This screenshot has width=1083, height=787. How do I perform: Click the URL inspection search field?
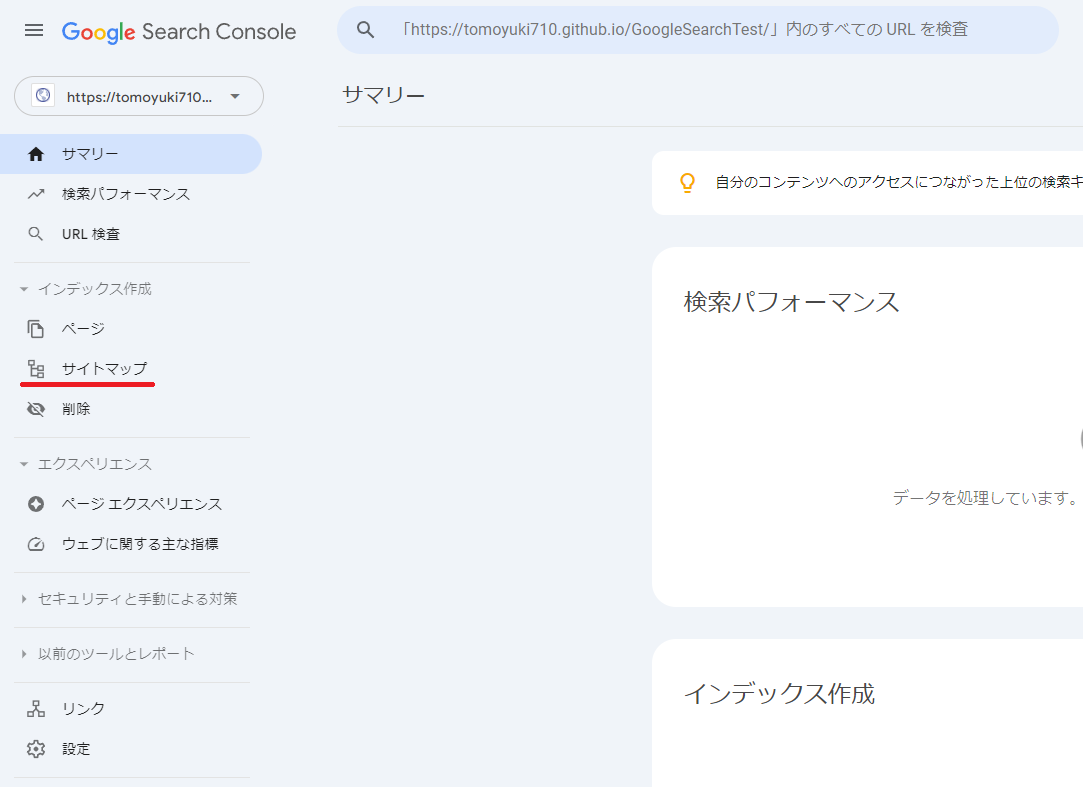(700, 29)
